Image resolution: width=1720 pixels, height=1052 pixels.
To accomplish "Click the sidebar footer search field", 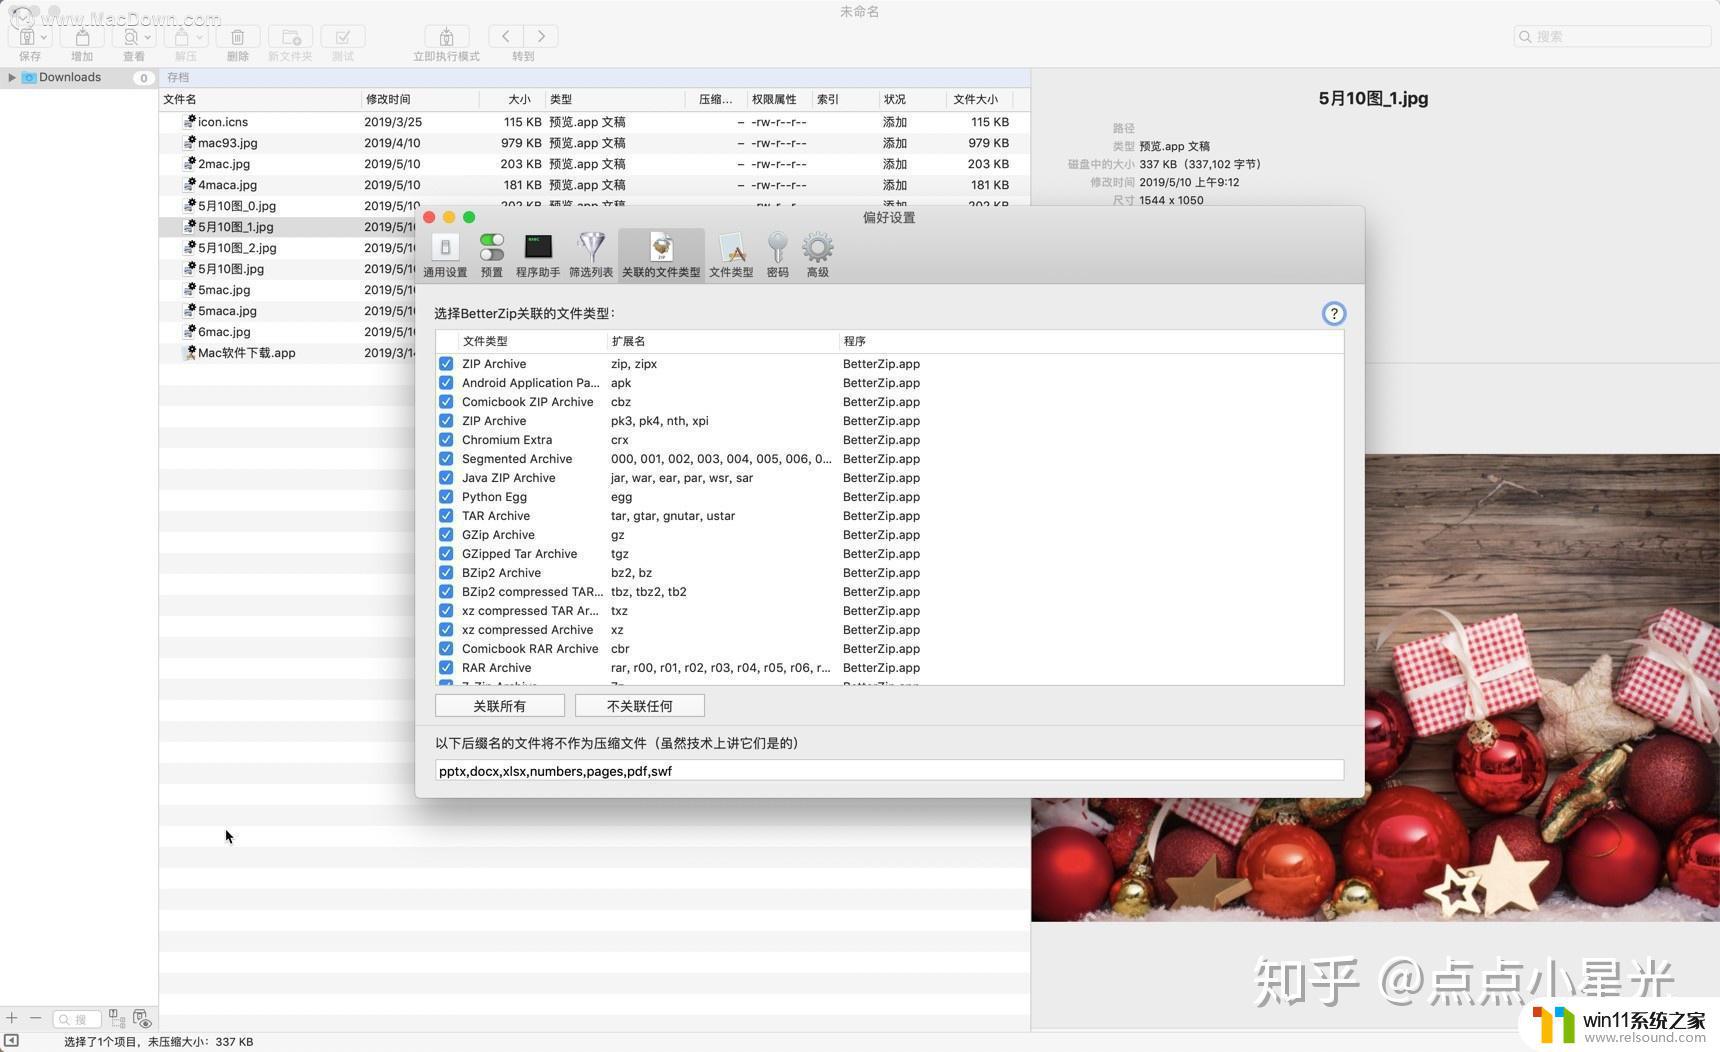I will [77, 1019].
